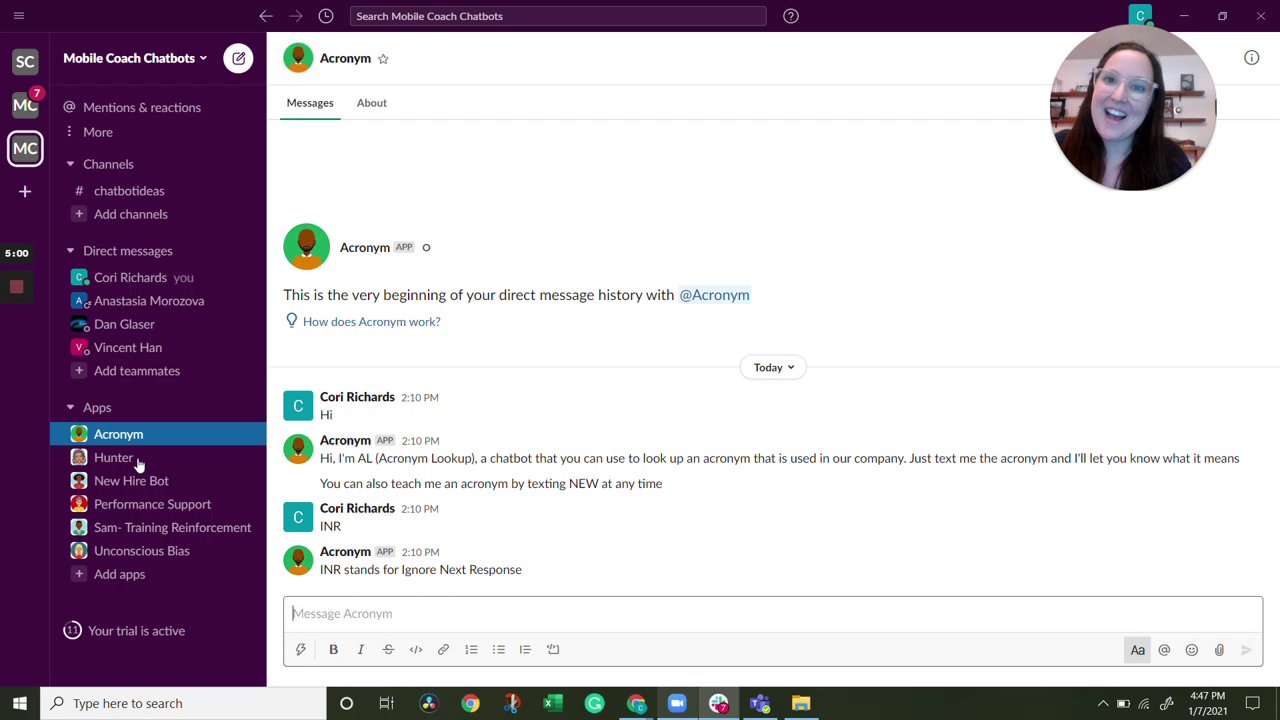Open Mobile Coach Chatbots workspace menu
This screenshot has height=720, width=1280.
135,58
